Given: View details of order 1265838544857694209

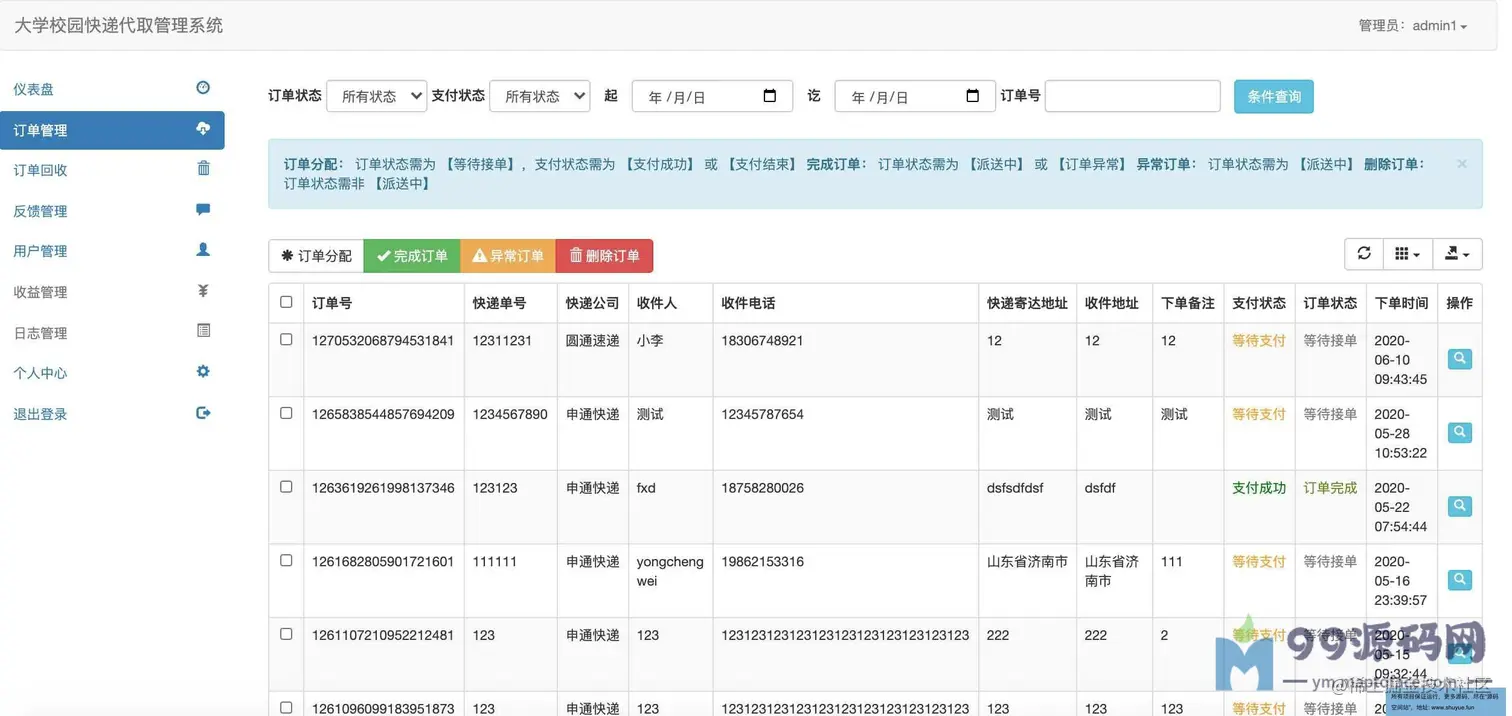Looking at the screenshot, I should (x=1460, y=433).
